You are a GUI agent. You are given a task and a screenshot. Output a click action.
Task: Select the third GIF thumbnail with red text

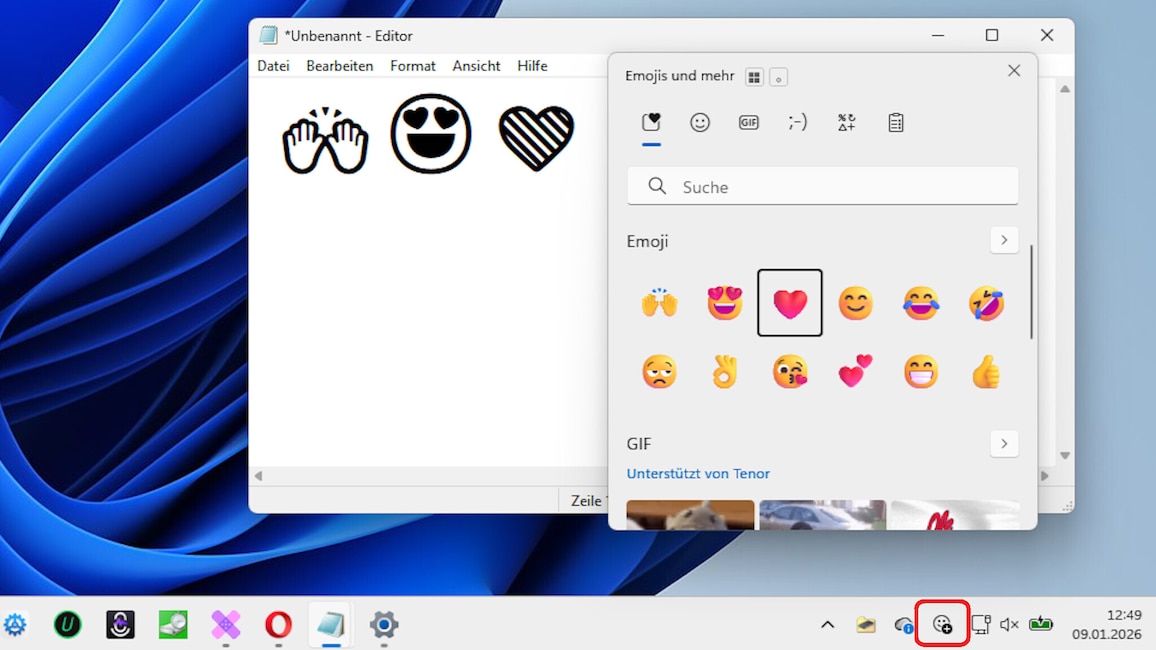point(955,515)
